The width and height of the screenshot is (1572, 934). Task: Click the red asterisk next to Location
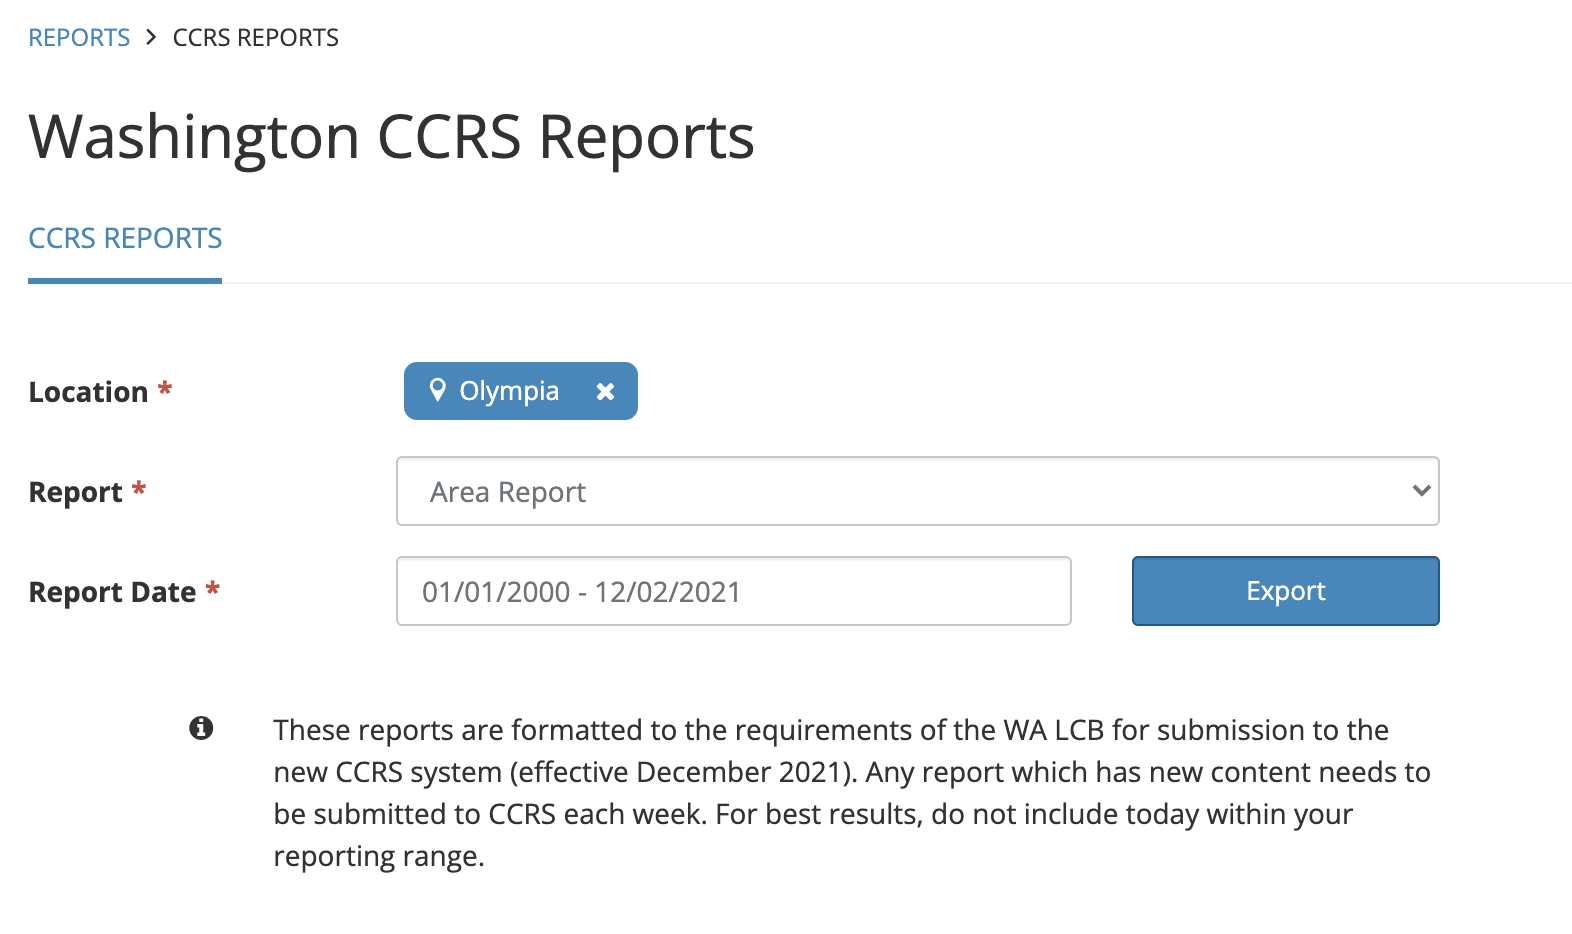point(165,388)
